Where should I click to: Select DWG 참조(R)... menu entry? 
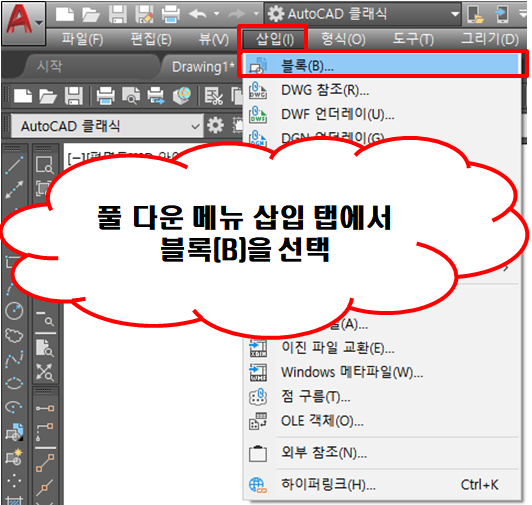click(x=382, y=90)
